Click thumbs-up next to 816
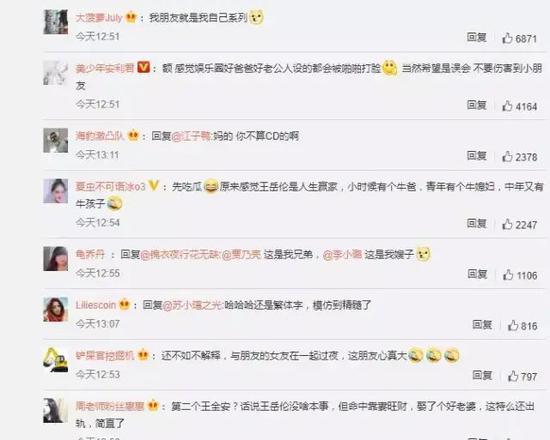The width and height of the screenshot is (550, 440). [x=513, y=325]
